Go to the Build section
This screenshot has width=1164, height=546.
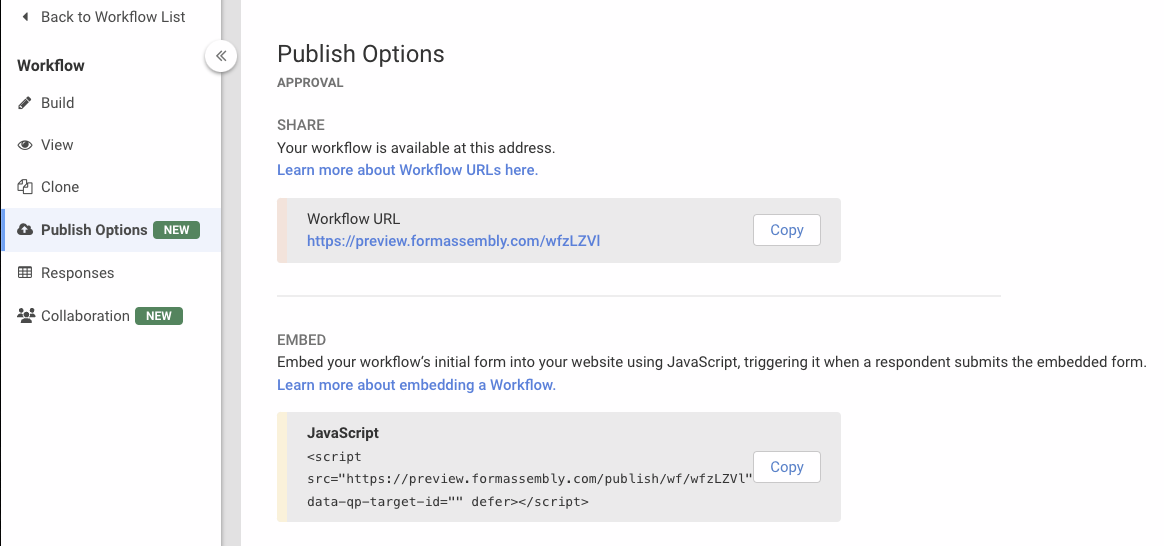point(57,103)
